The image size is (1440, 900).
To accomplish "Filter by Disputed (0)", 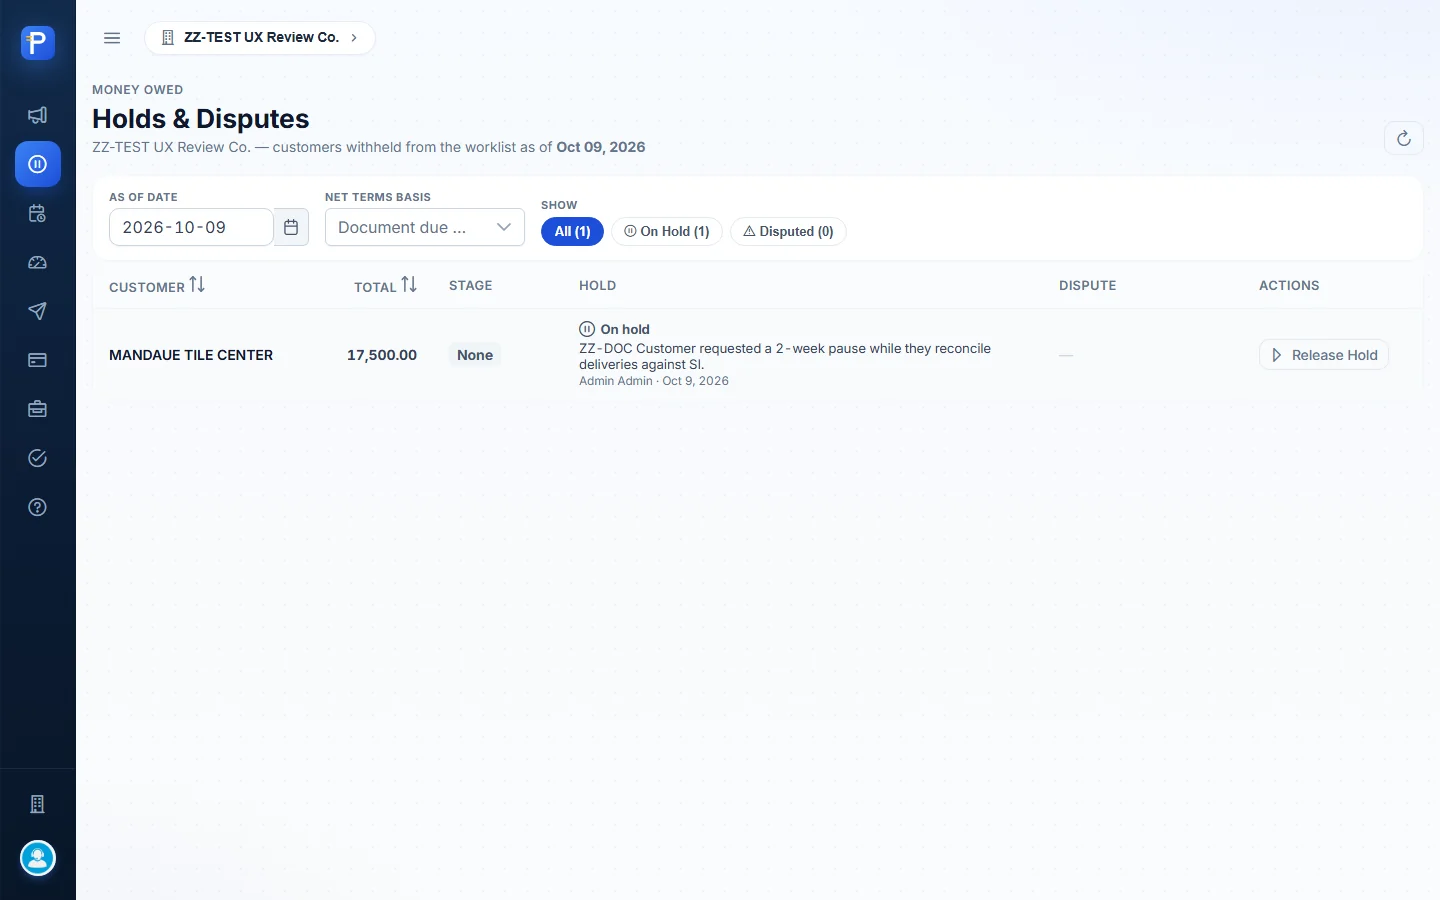I will click(789, 231).
